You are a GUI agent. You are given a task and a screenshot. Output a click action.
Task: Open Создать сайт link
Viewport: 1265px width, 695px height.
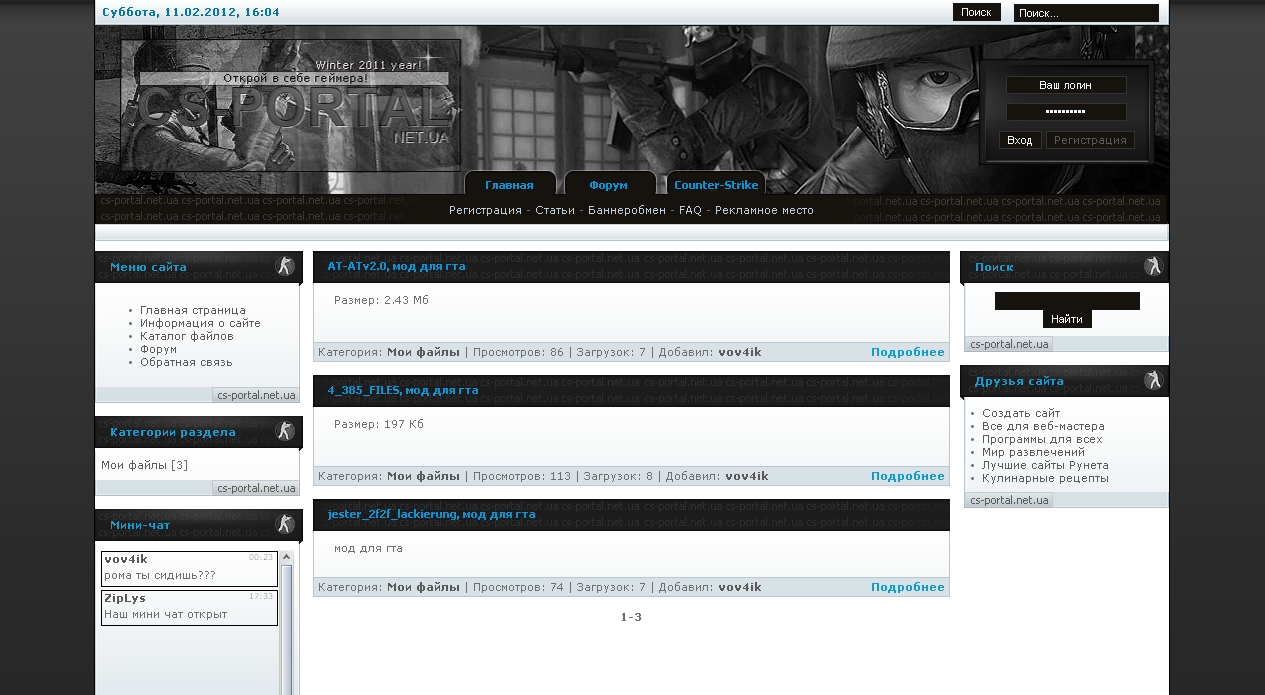point(1021,413)
